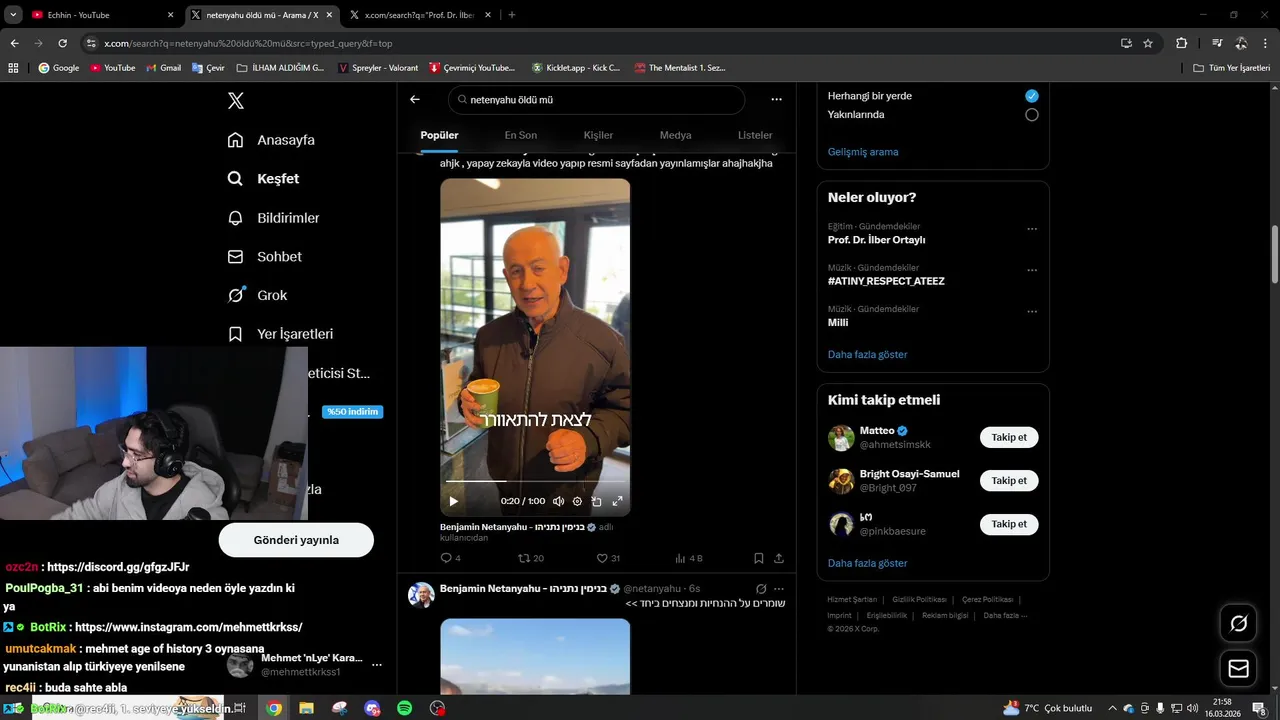The height and width of the screenshot is (720, 1280).
Task: Open the YouTube bookmark
Action: click(x=112, y=68)
